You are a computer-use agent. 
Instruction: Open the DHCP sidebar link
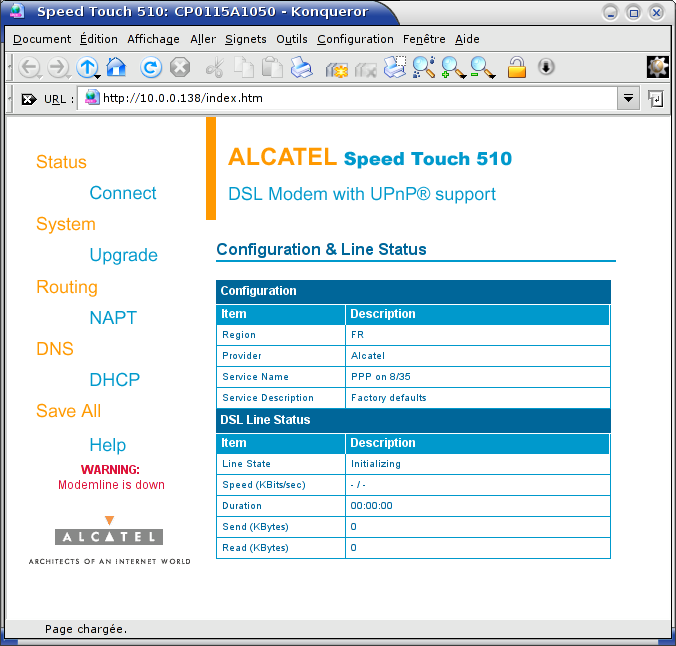tap(115, 380)
